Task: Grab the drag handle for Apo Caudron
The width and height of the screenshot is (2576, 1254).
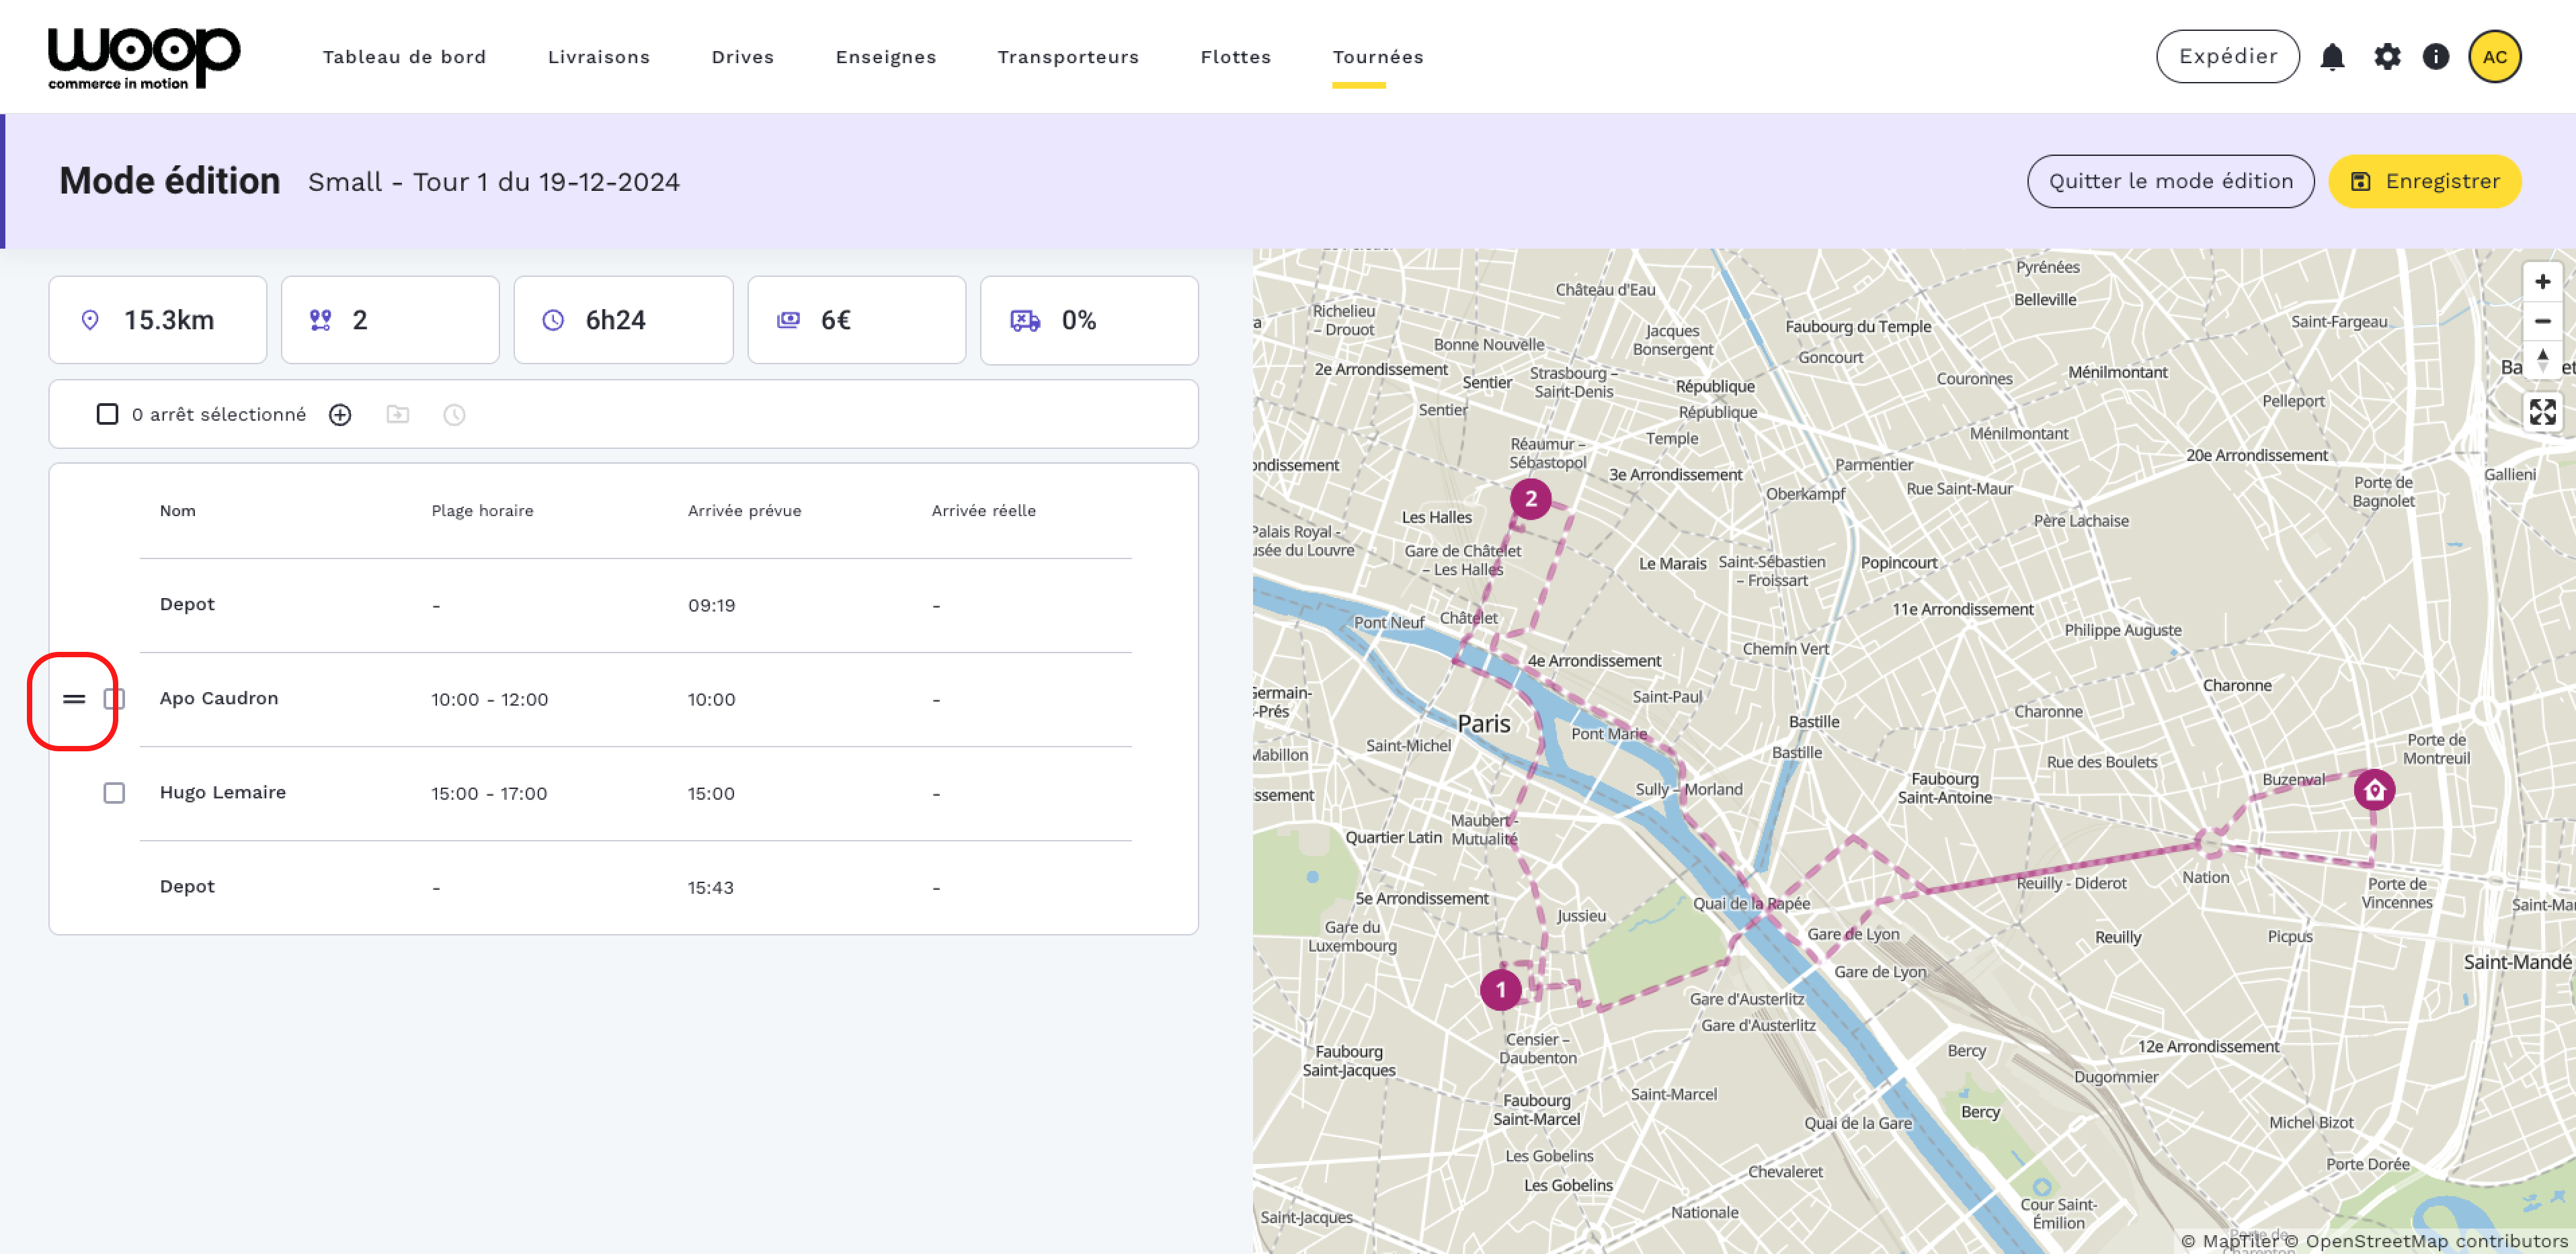Action: (74, 699)
